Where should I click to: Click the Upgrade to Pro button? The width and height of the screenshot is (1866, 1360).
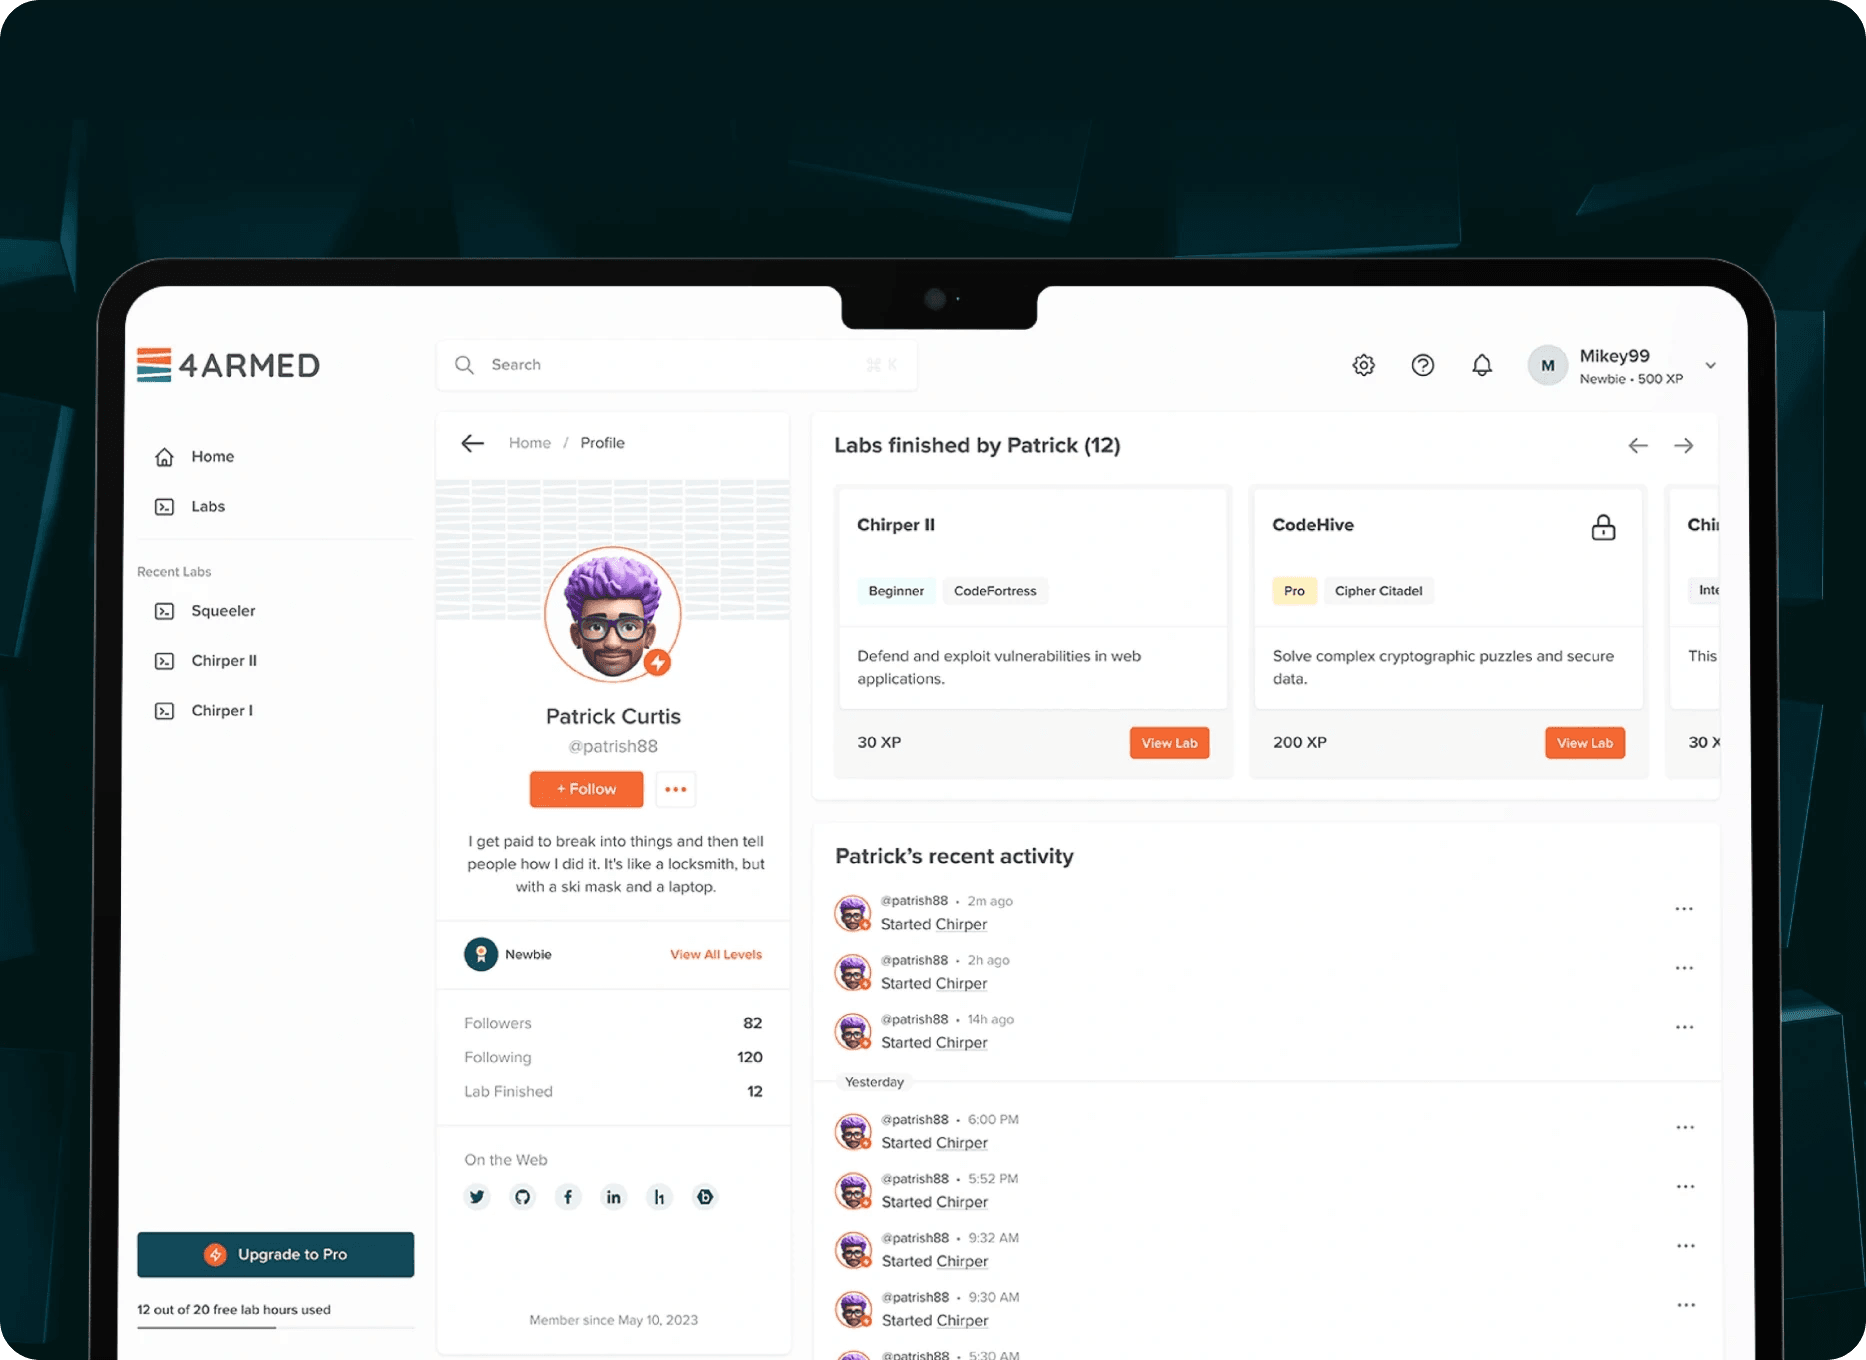(x=276, y=1254)
